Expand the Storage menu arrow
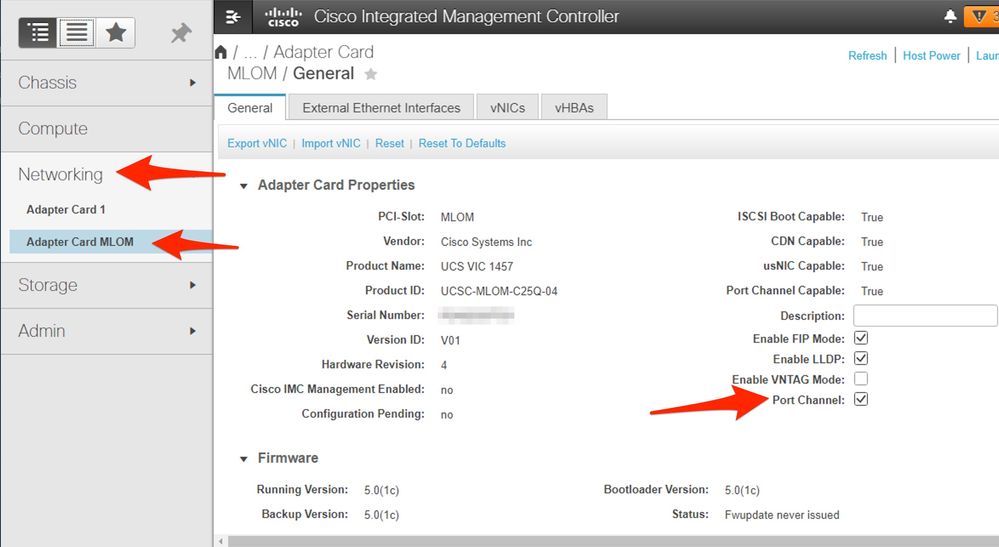The width and height of the screenshot is (999, 547). tap(192, 285)
